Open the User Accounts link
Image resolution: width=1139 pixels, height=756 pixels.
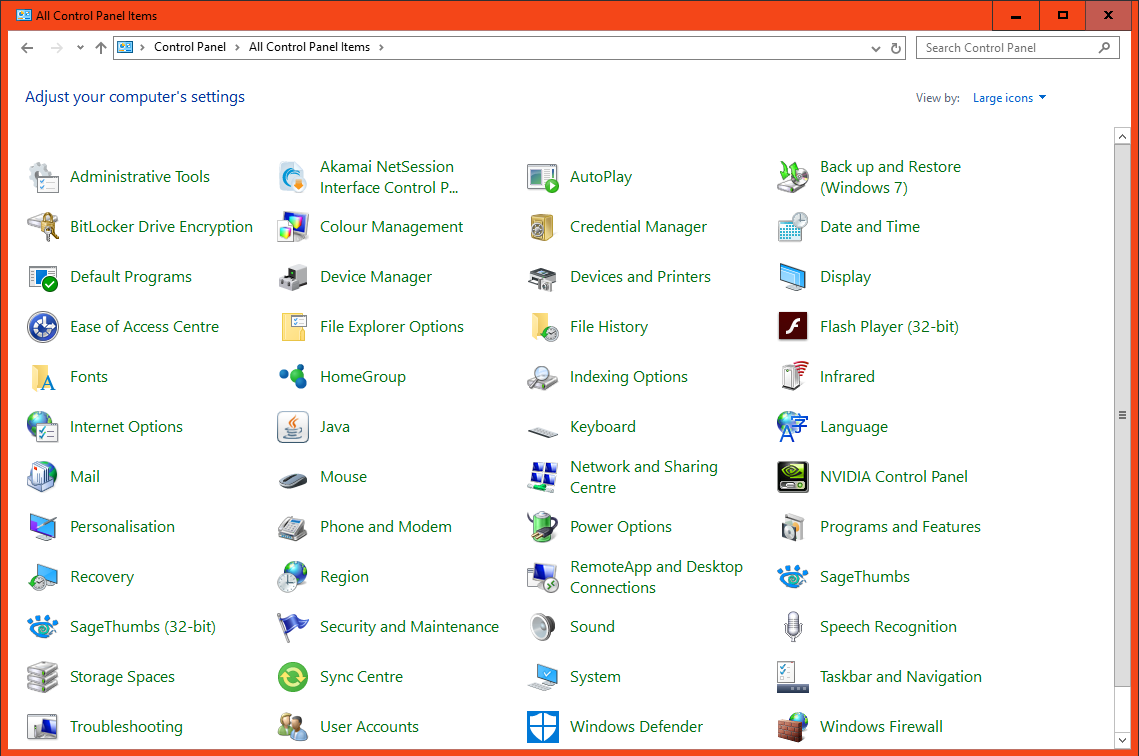click(370, 727)
